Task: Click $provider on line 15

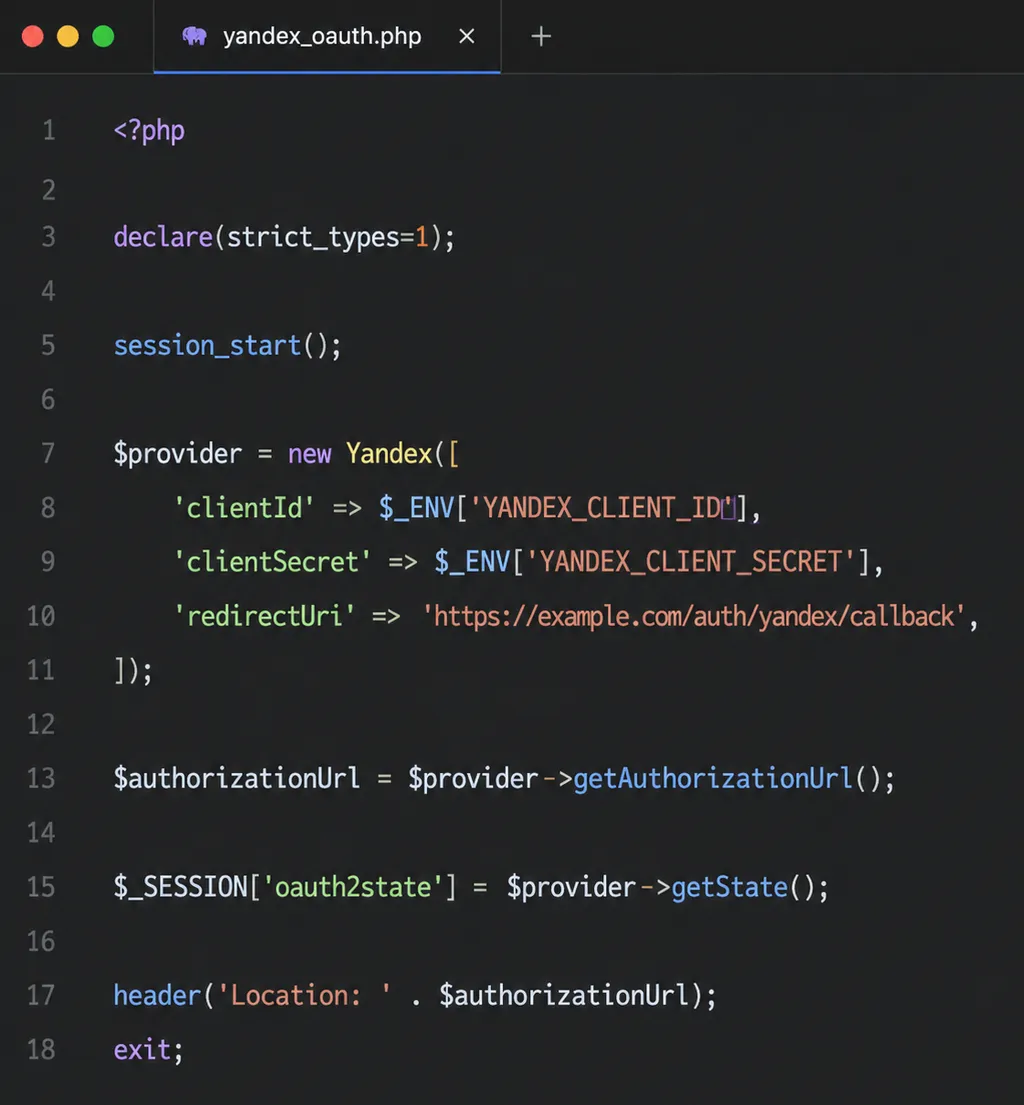Action: (572, 888)
